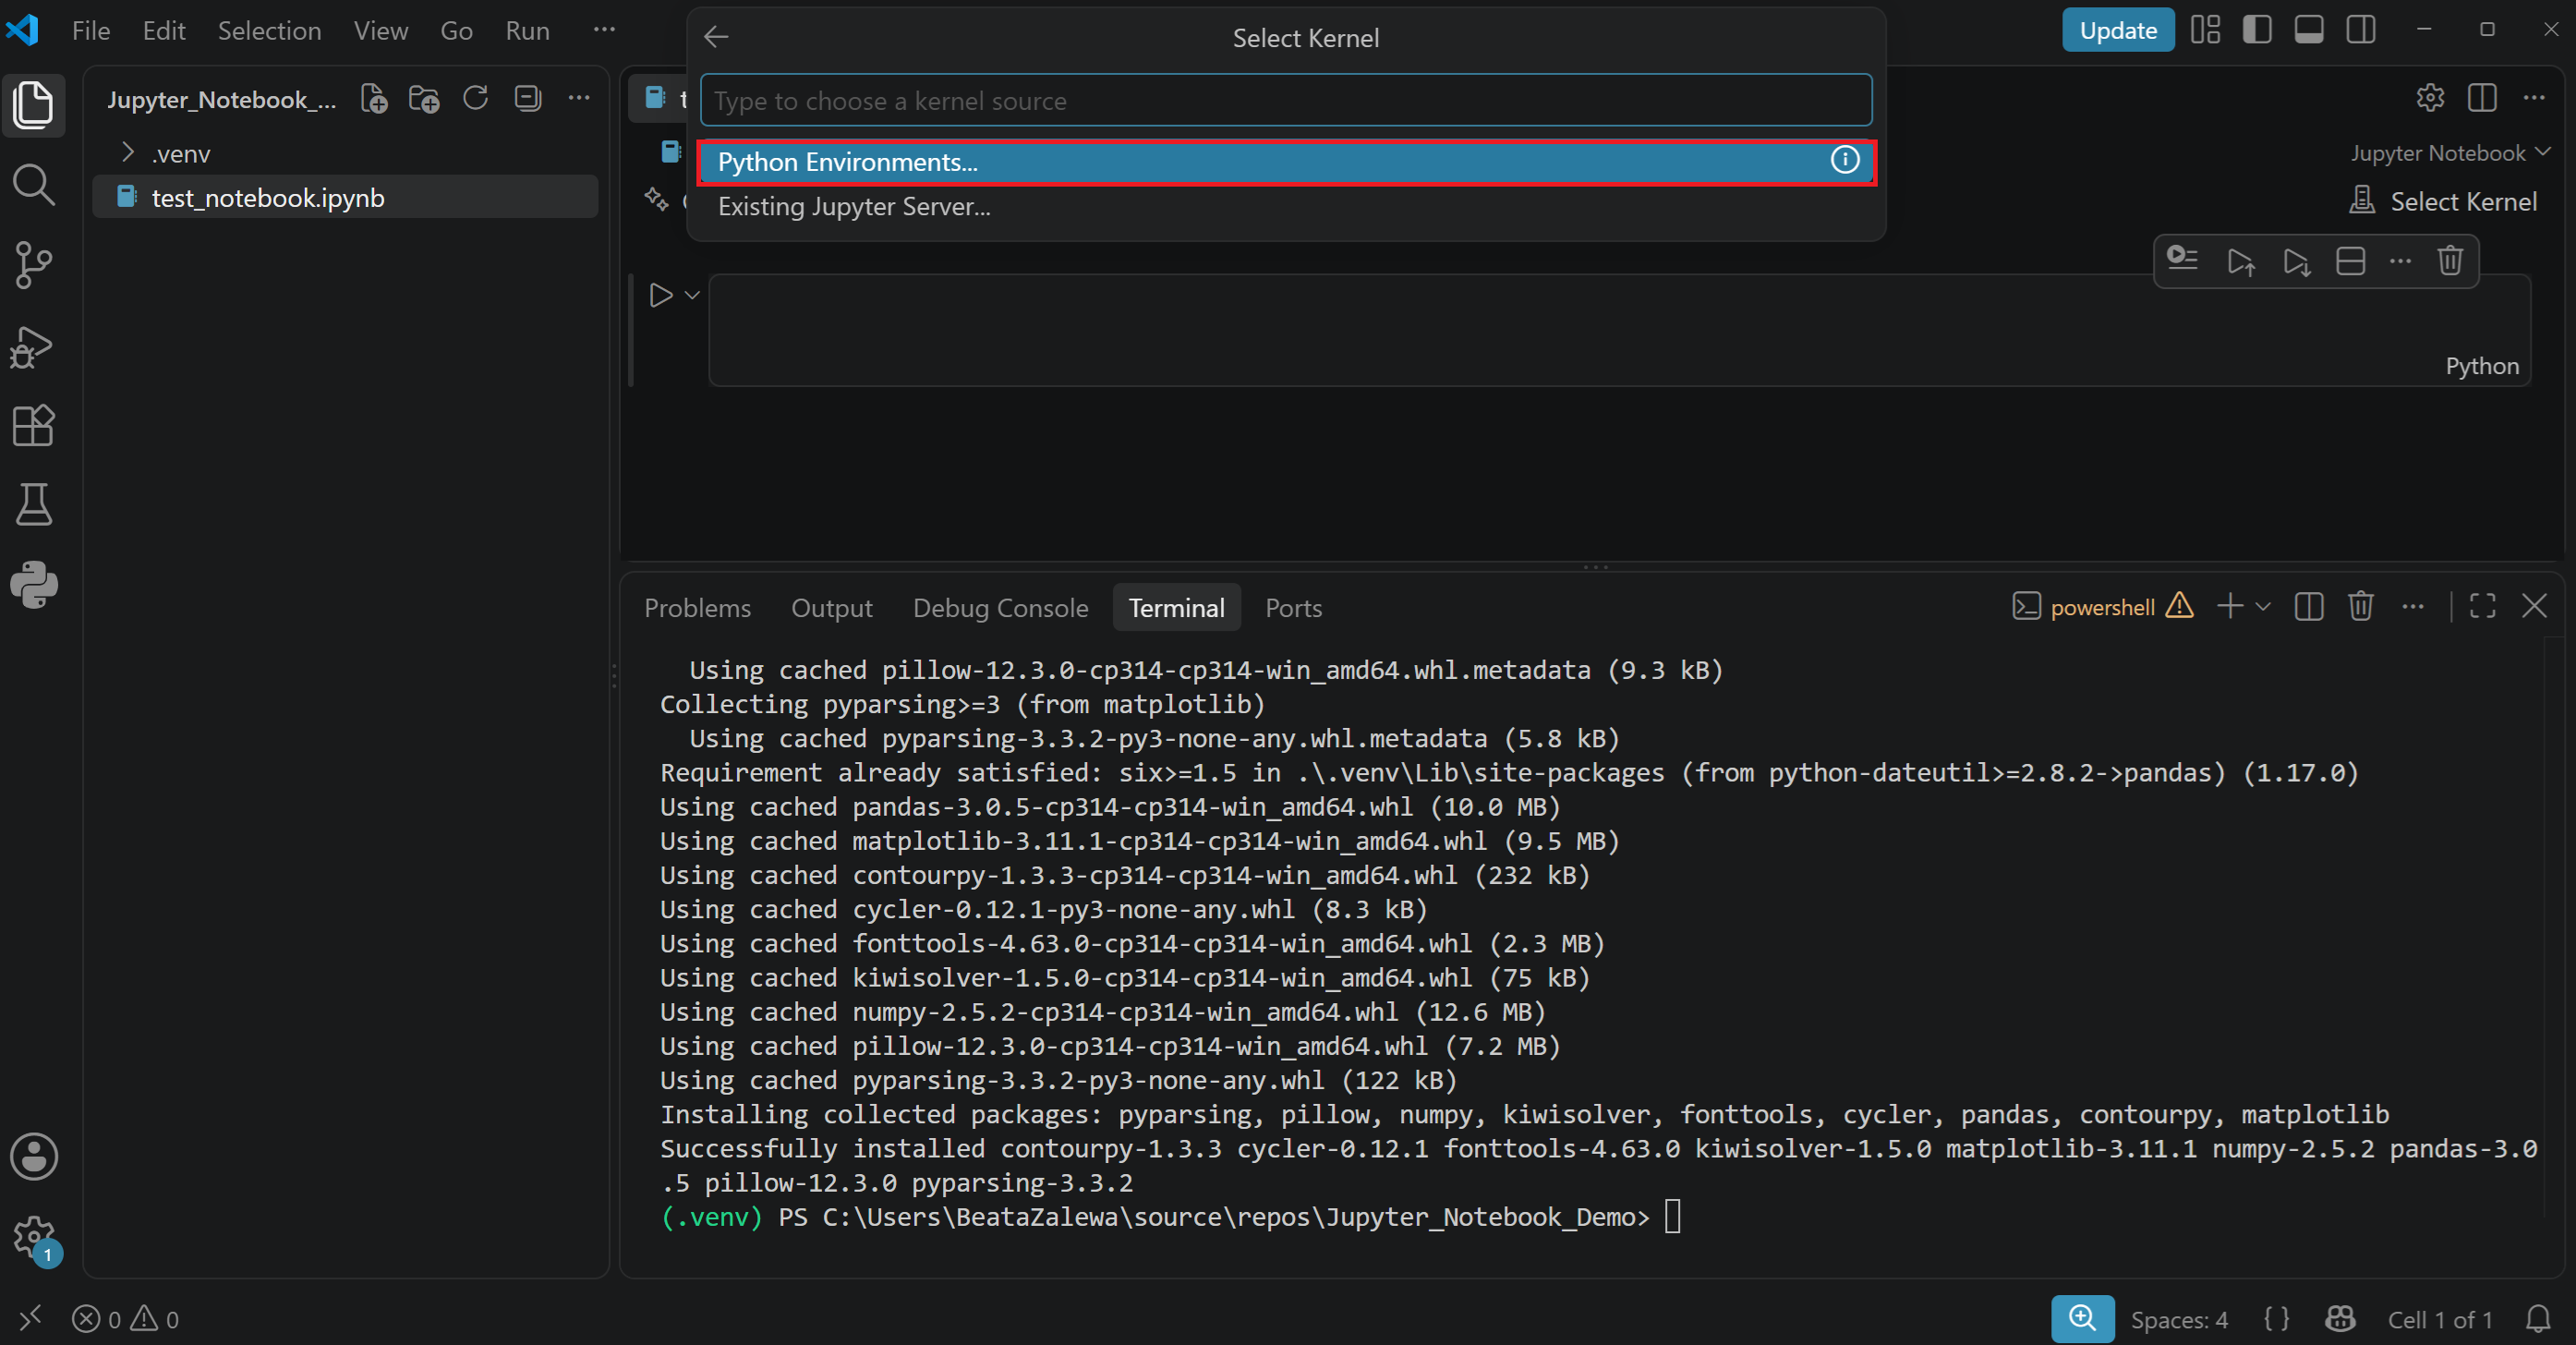Go back in Select Kernel picker
Screen dimensions: 2576x1345
716,37
